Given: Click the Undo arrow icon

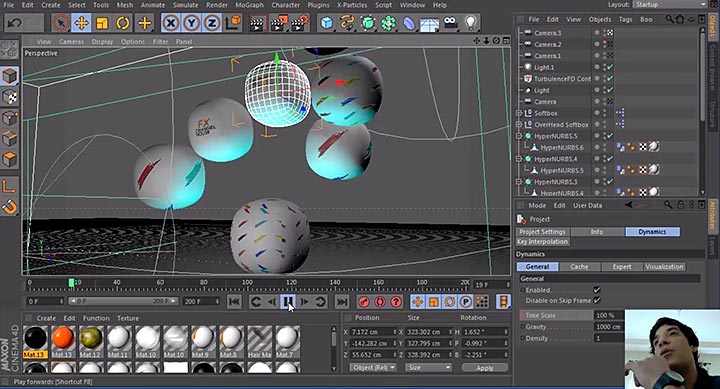Looking at the screenshot, I should click(x=14, y=23).
